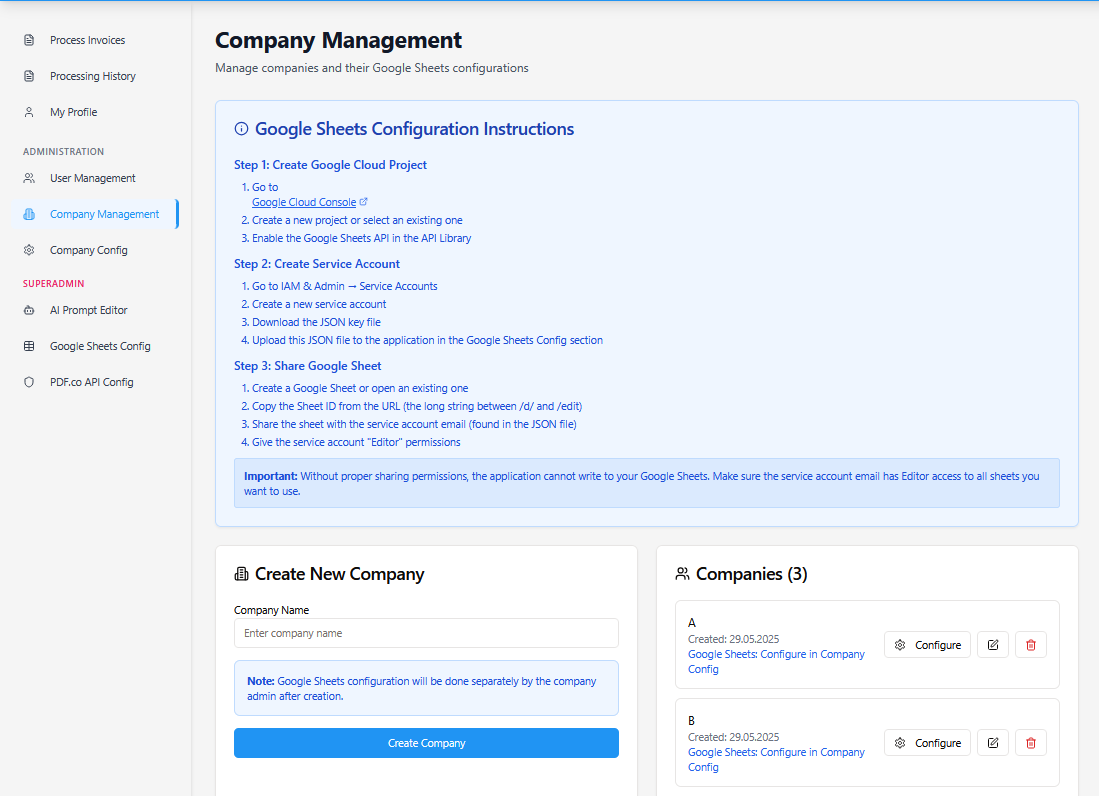
Task: Open Processing History from the sidebar
Action: pos(92,77)
